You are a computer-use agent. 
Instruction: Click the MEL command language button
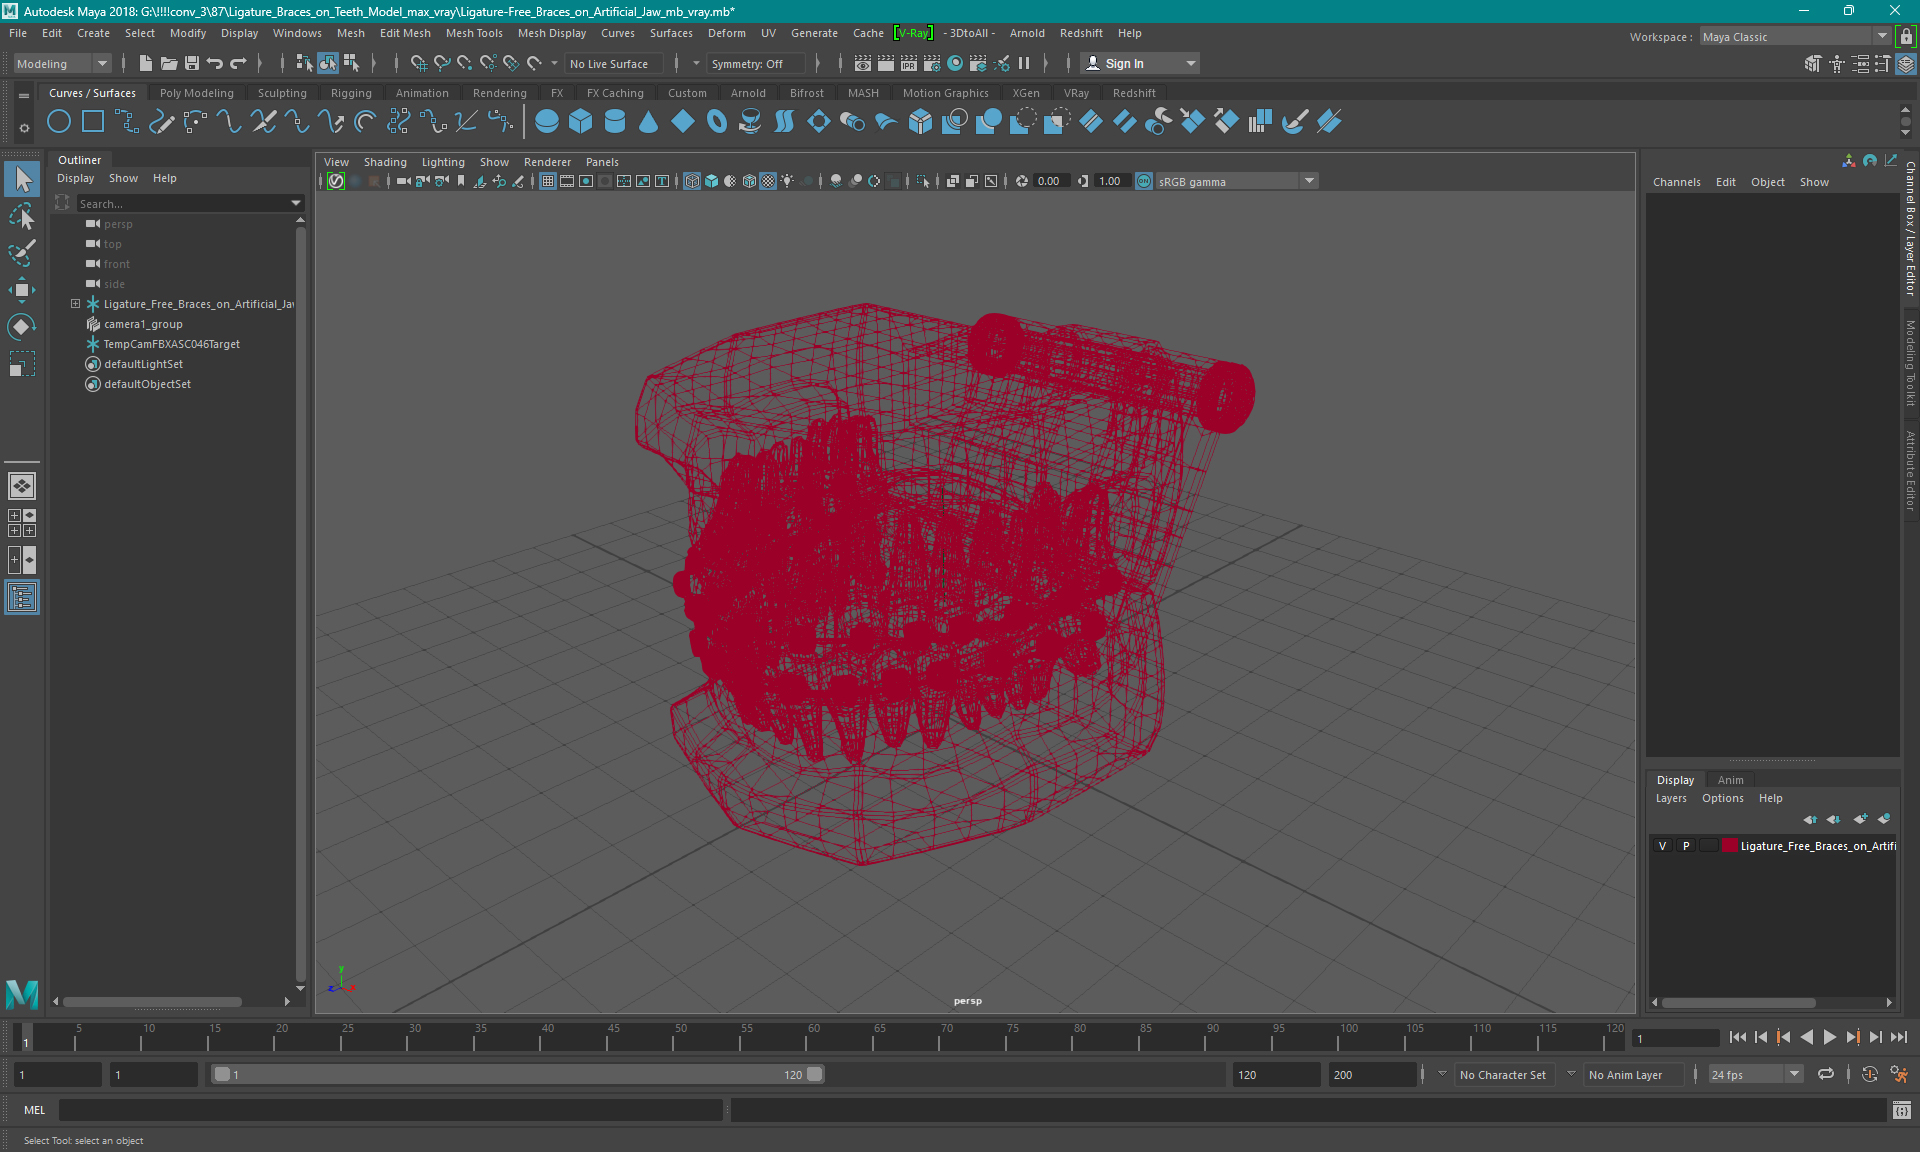(x=35, y=1110)
